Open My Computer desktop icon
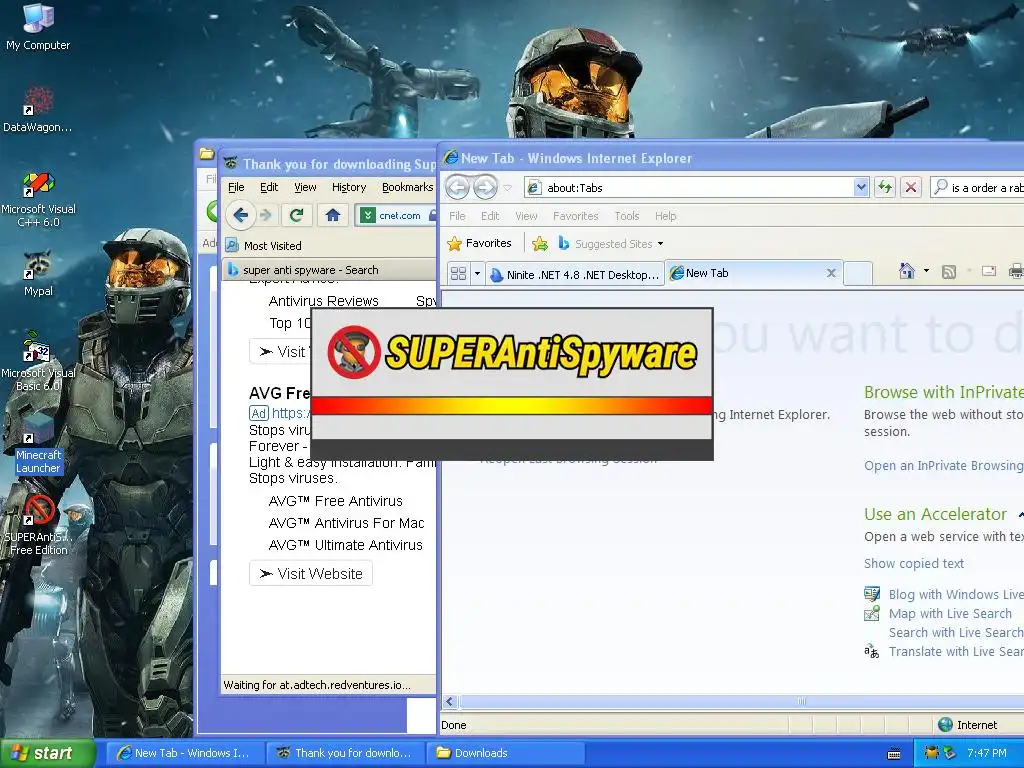The width and height of the screenshot is (1024, 768). (38, 27)
